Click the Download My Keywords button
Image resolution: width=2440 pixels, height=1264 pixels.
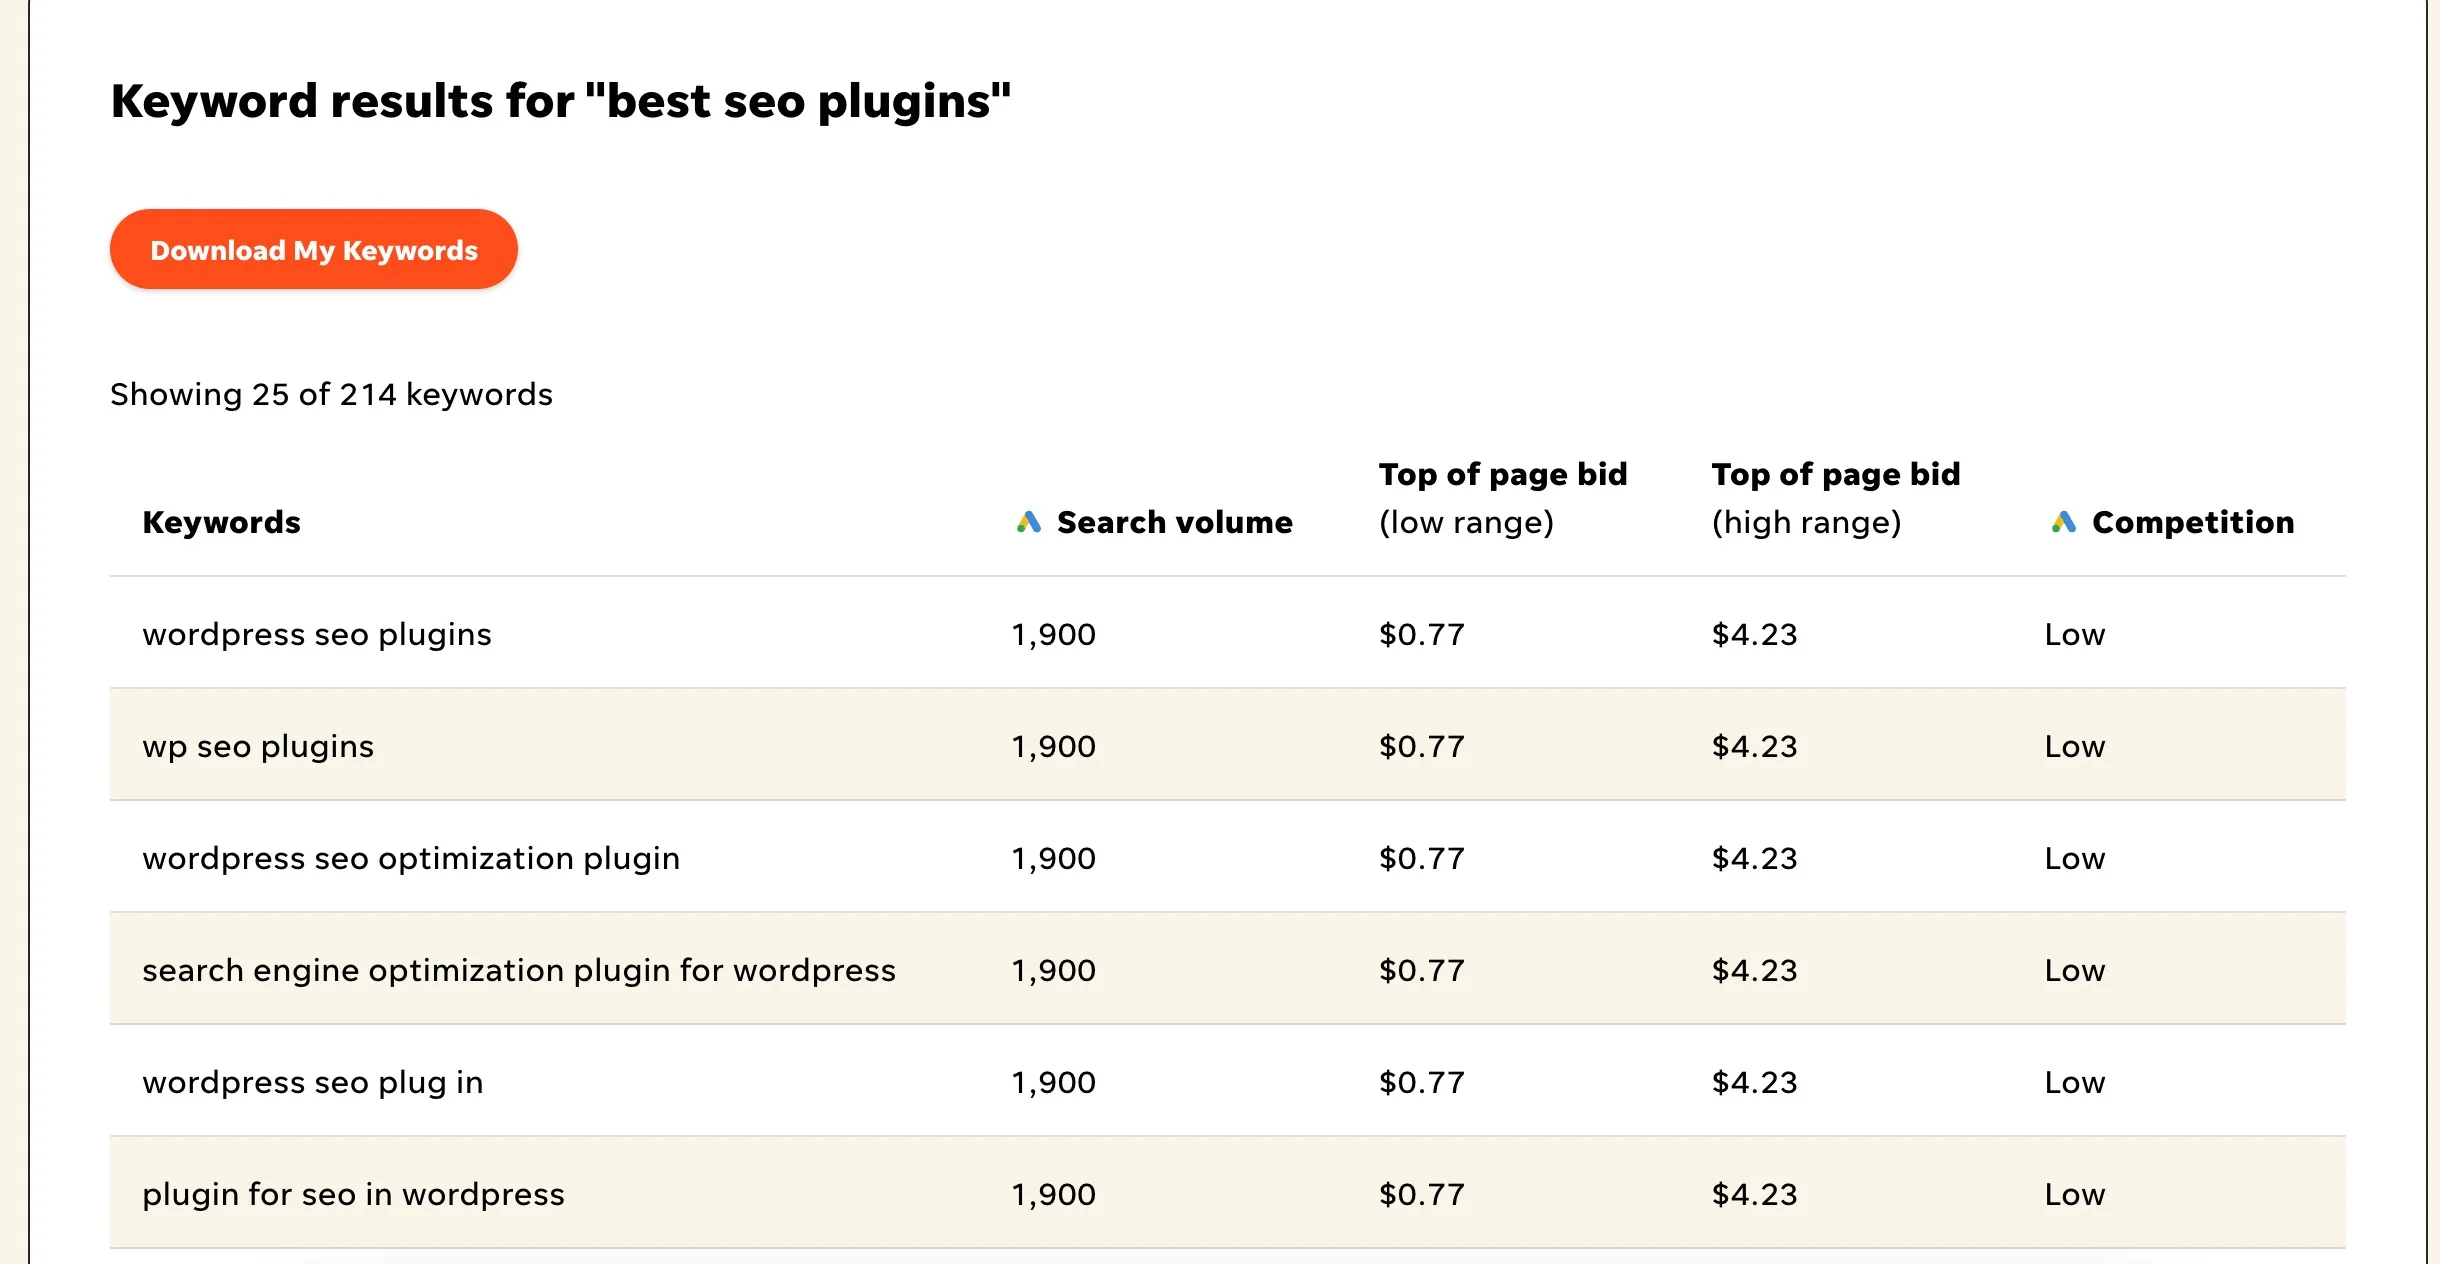pos(313,250)
